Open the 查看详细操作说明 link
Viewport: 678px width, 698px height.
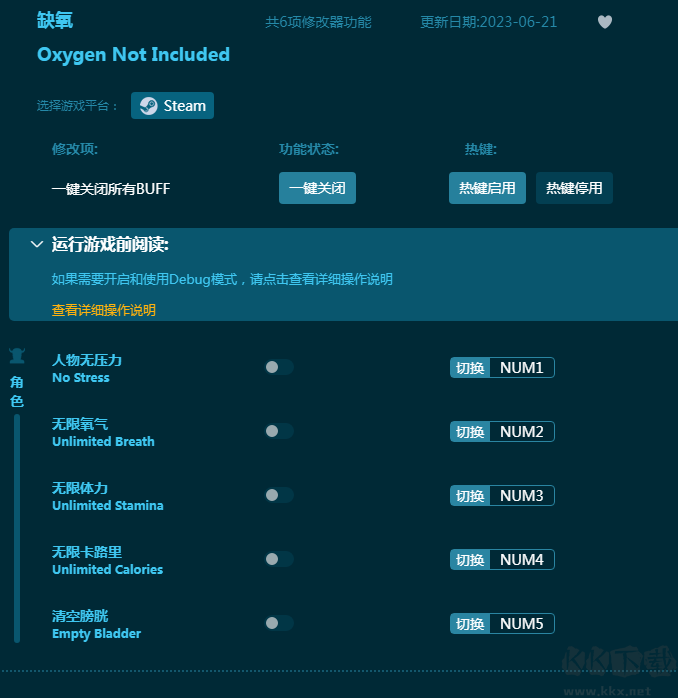click(104, 310)
